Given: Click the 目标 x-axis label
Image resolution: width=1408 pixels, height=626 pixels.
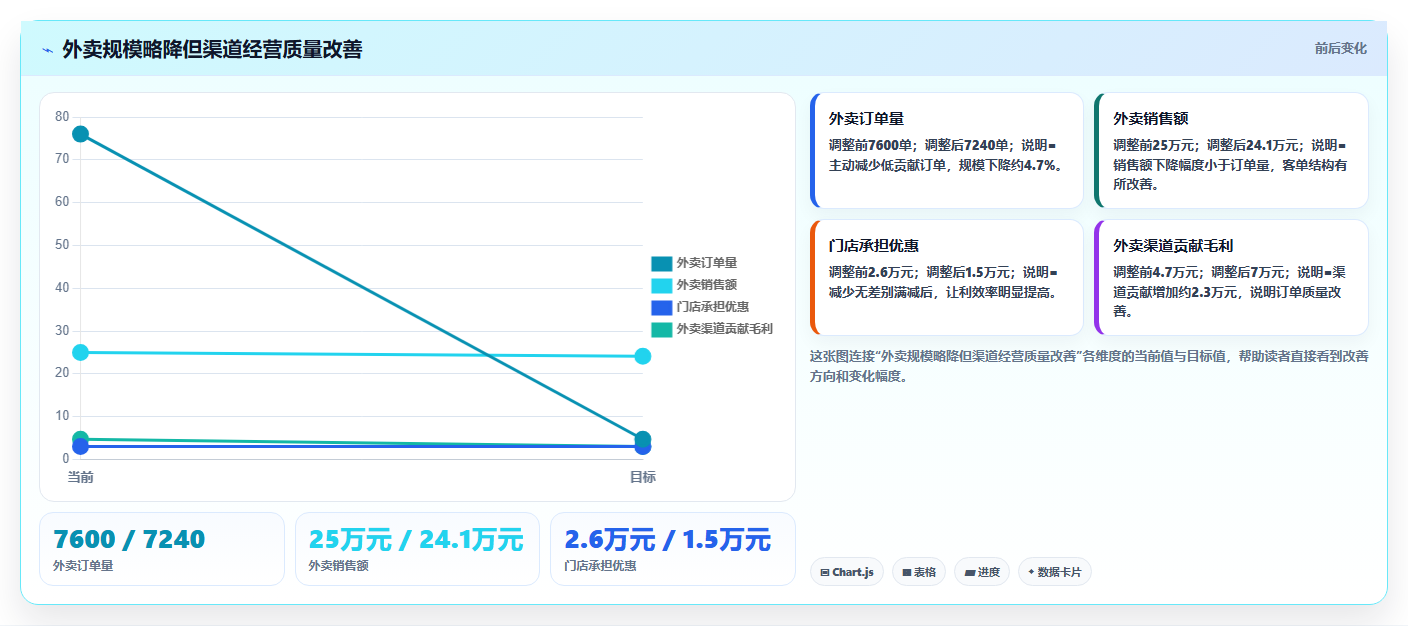Looking at the screenshot, I should pos(643,477).
